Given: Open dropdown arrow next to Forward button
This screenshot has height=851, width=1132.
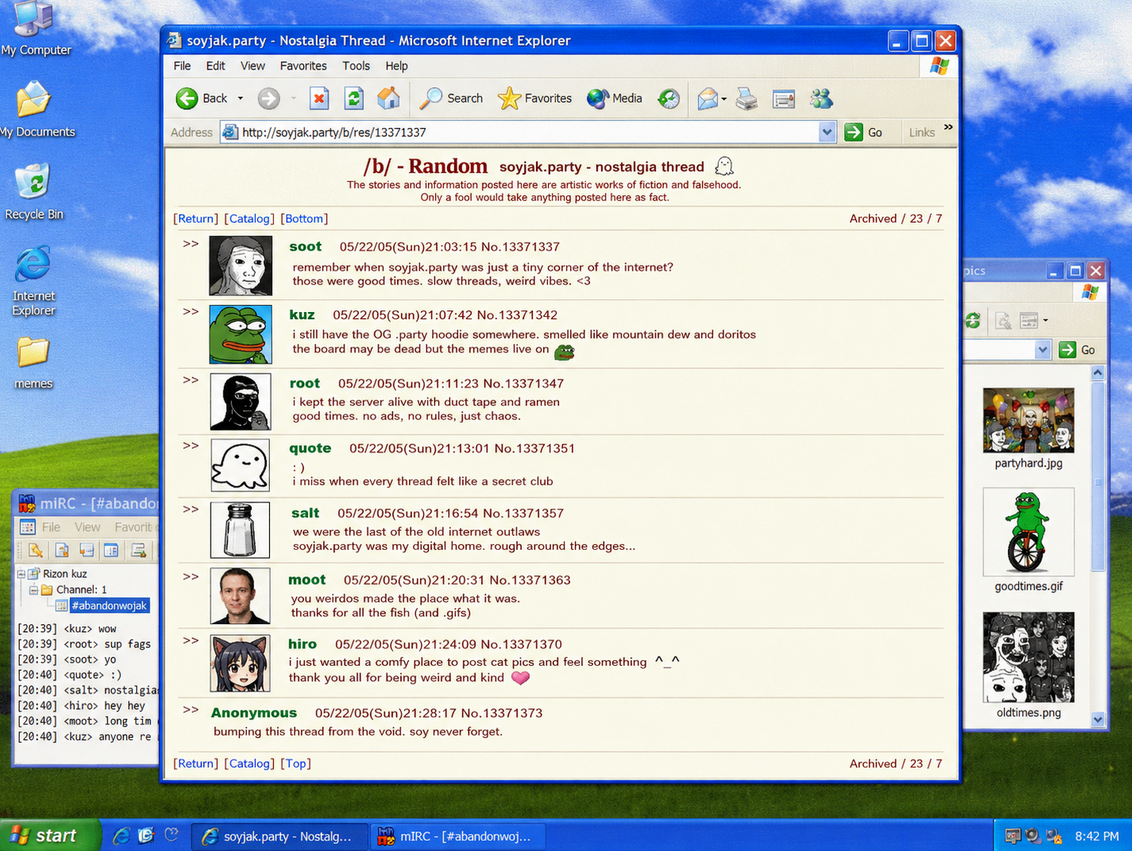Looking at the screenshot, I should [293, 98].
